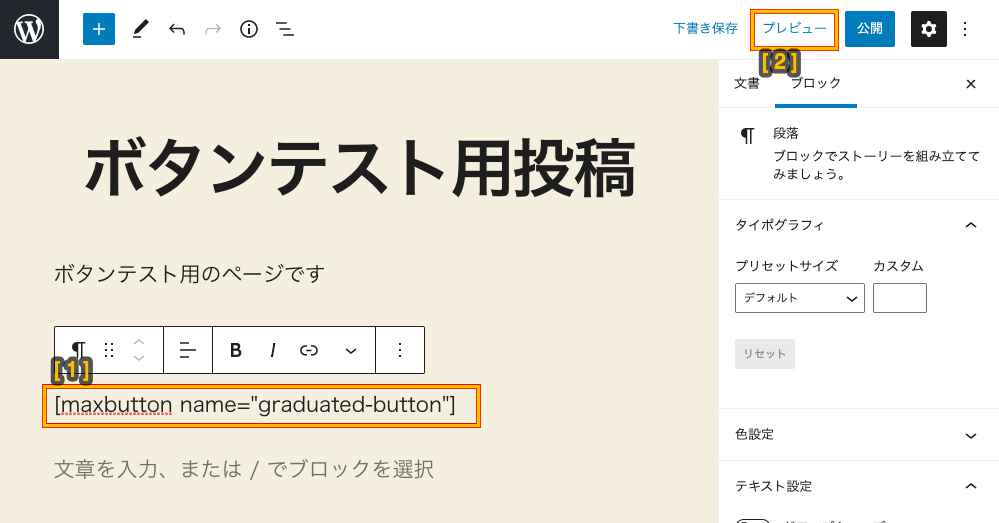Open block toolbar three-dot options
This screenshot has width=999, height=523.
click(399, 350)
